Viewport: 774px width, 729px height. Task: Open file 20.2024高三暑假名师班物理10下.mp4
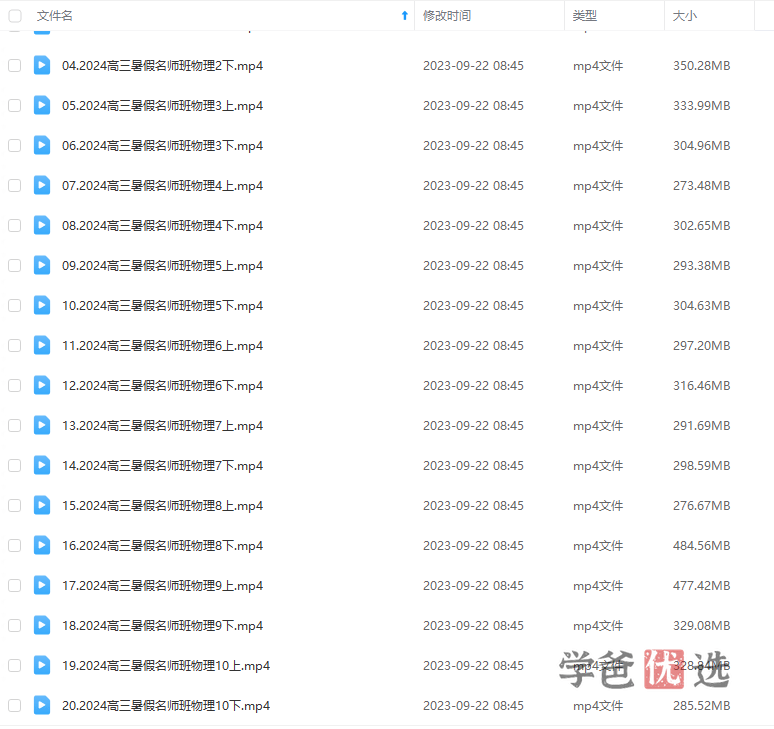point(166,705)
